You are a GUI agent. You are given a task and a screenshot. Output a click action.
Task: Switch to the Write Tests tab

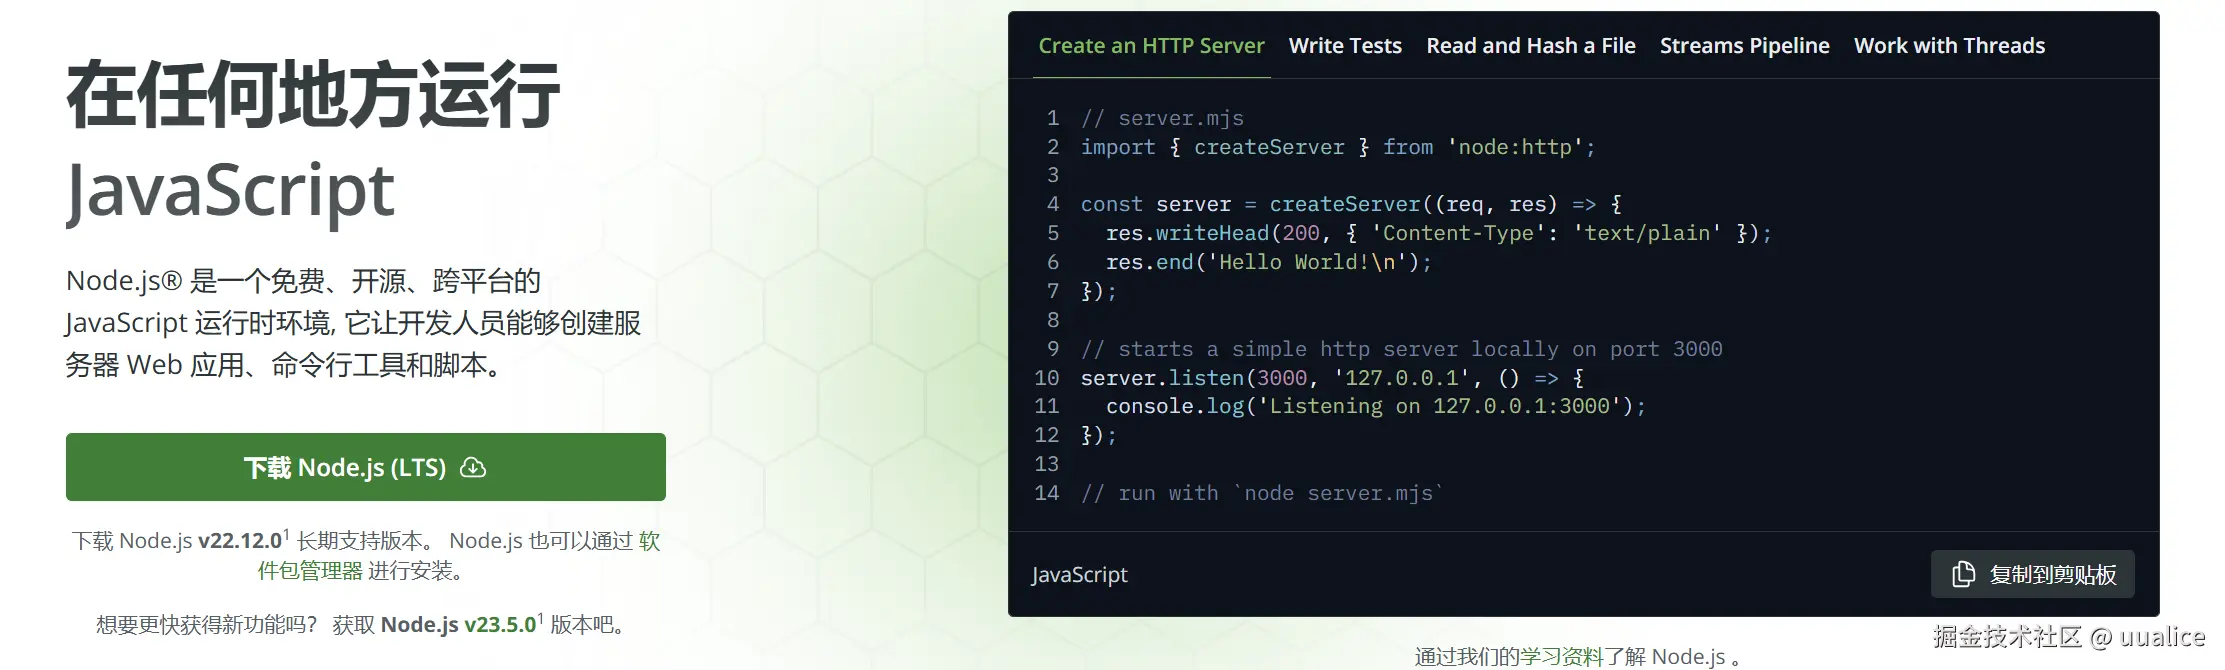[x=1345, y=46]
